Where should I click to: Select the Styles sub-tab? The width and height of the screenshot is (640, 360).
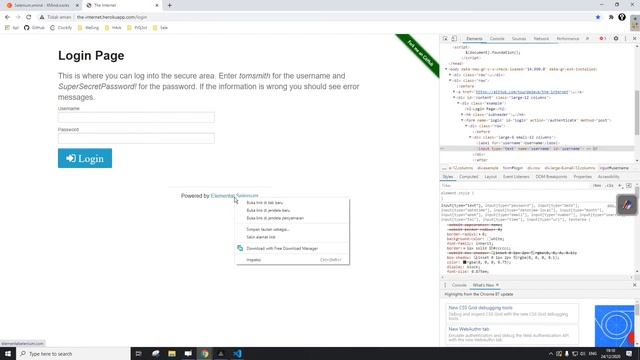point(448,177)
